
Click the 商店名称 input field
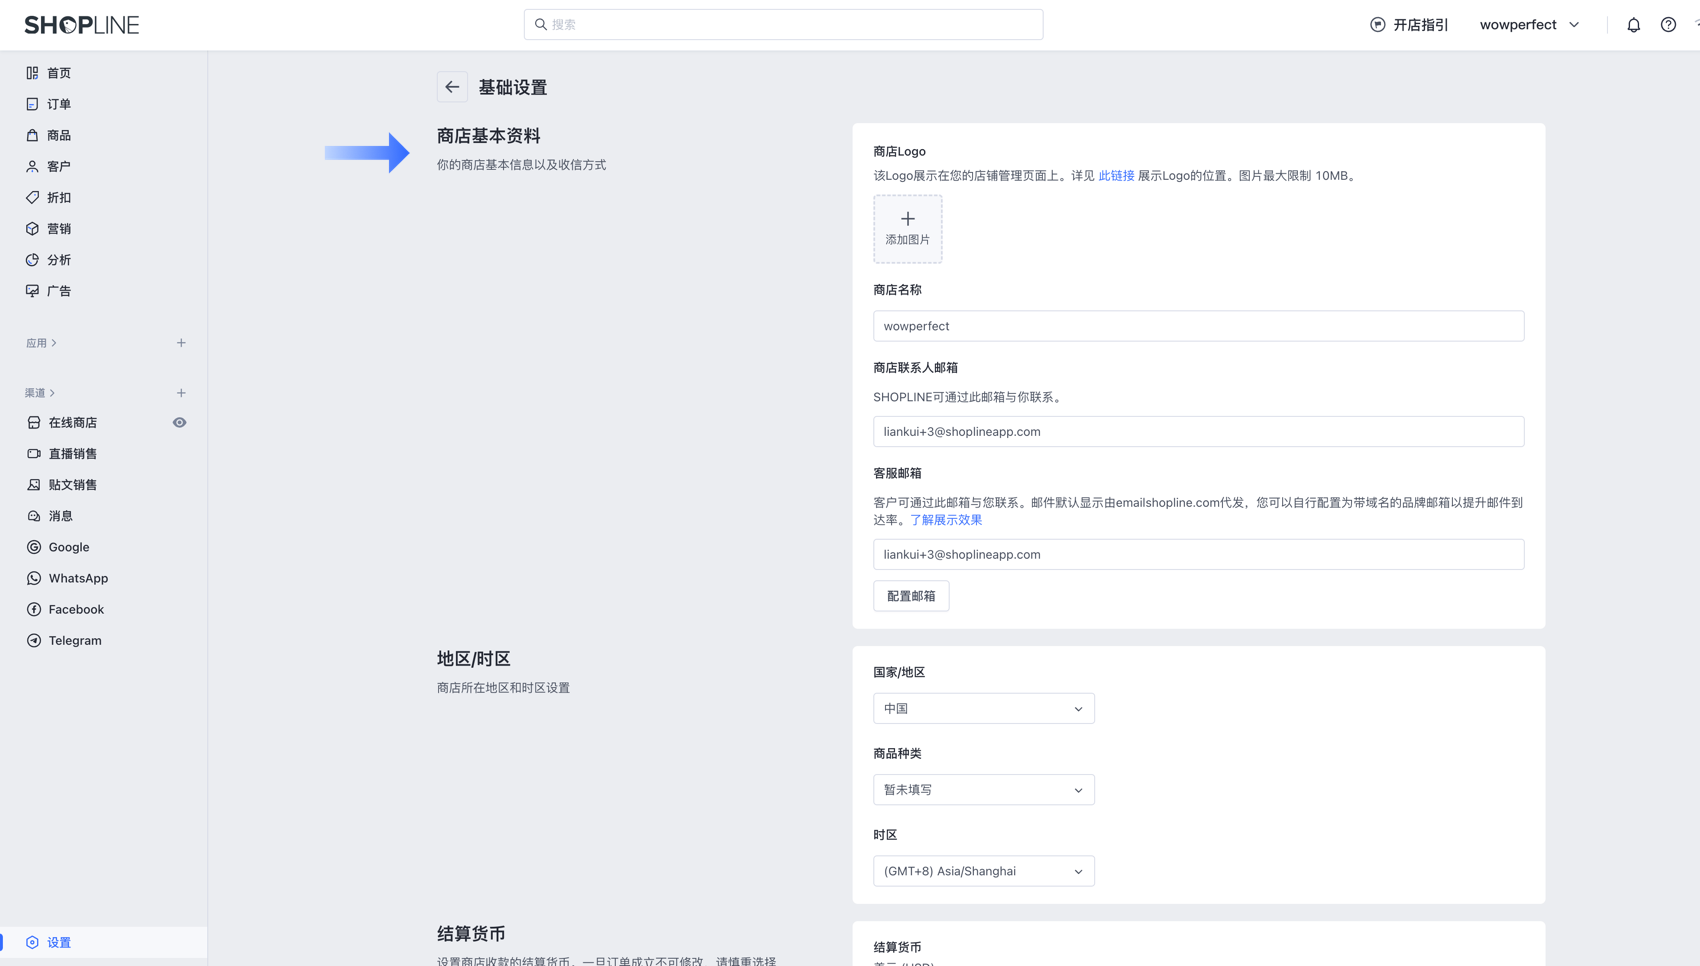[1198, 326]
